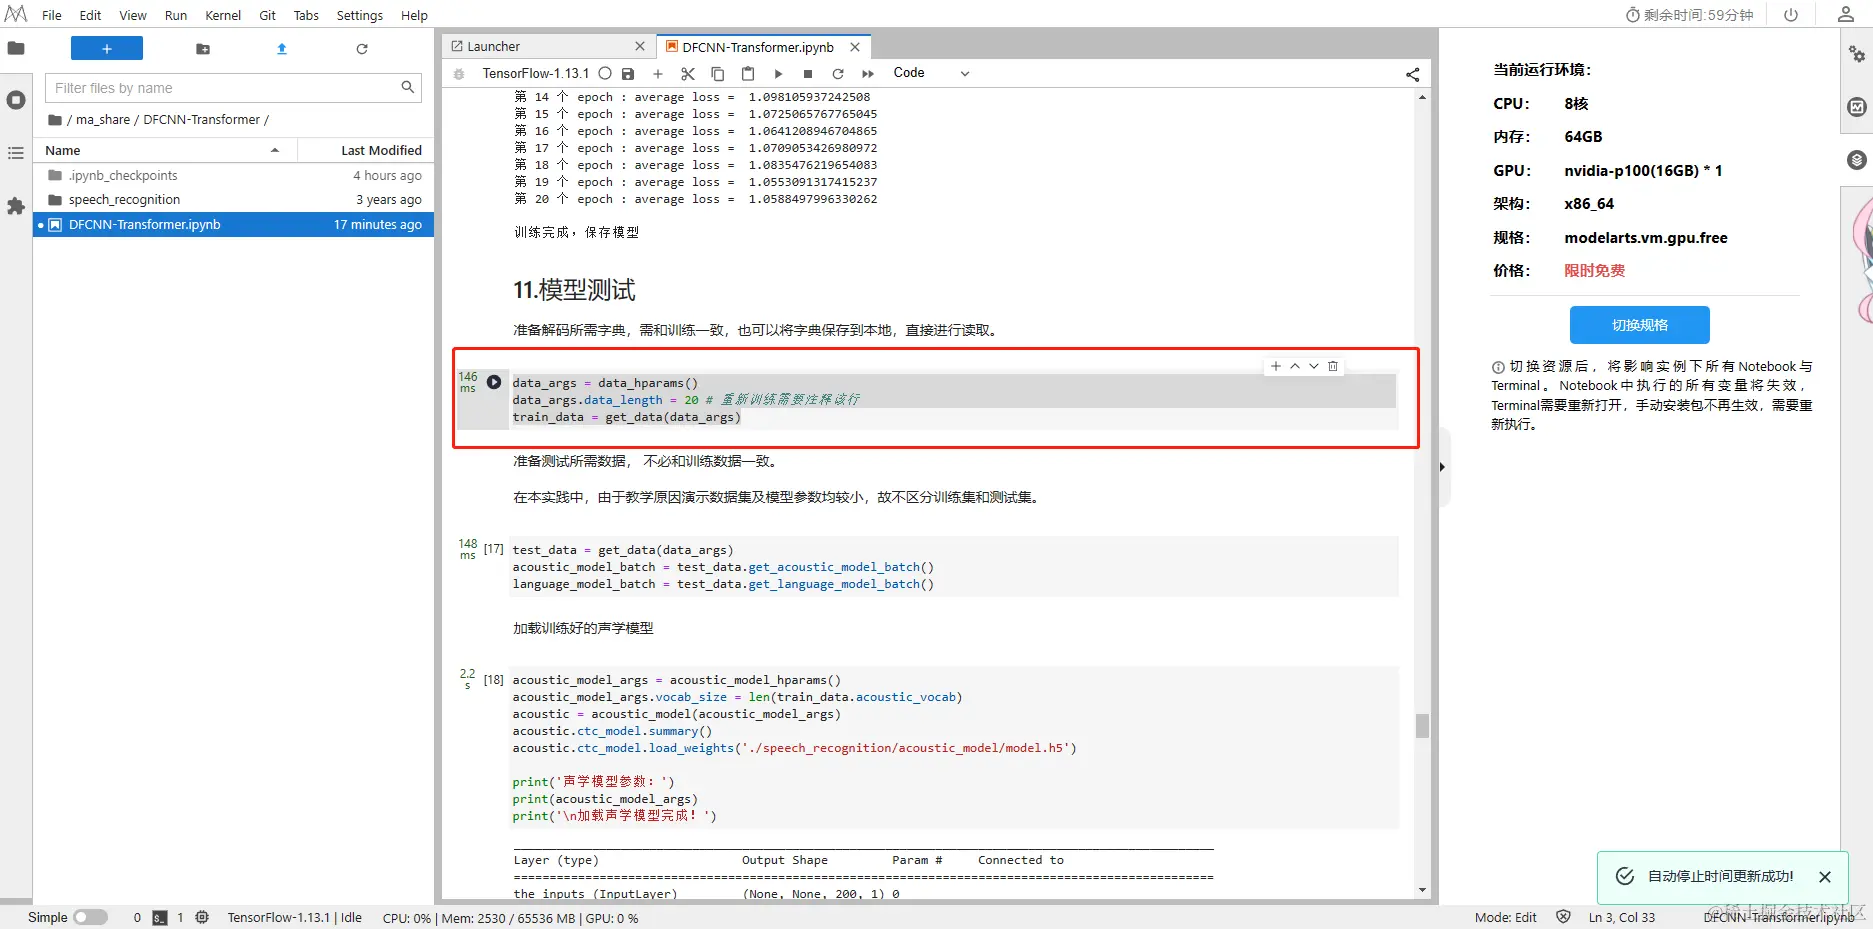Copy the selected cell from notebook toolbar
Screen dimensions: 1873x929
click(x=718, y=74)
